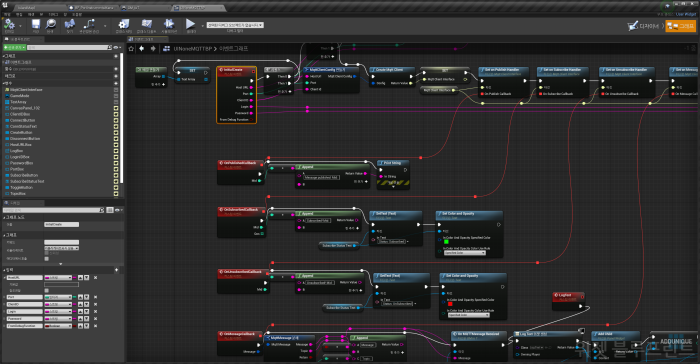Viewport: 700px width, 364px height.
Task: Toggle the call in editor checkbox
Action: [46, 259]
